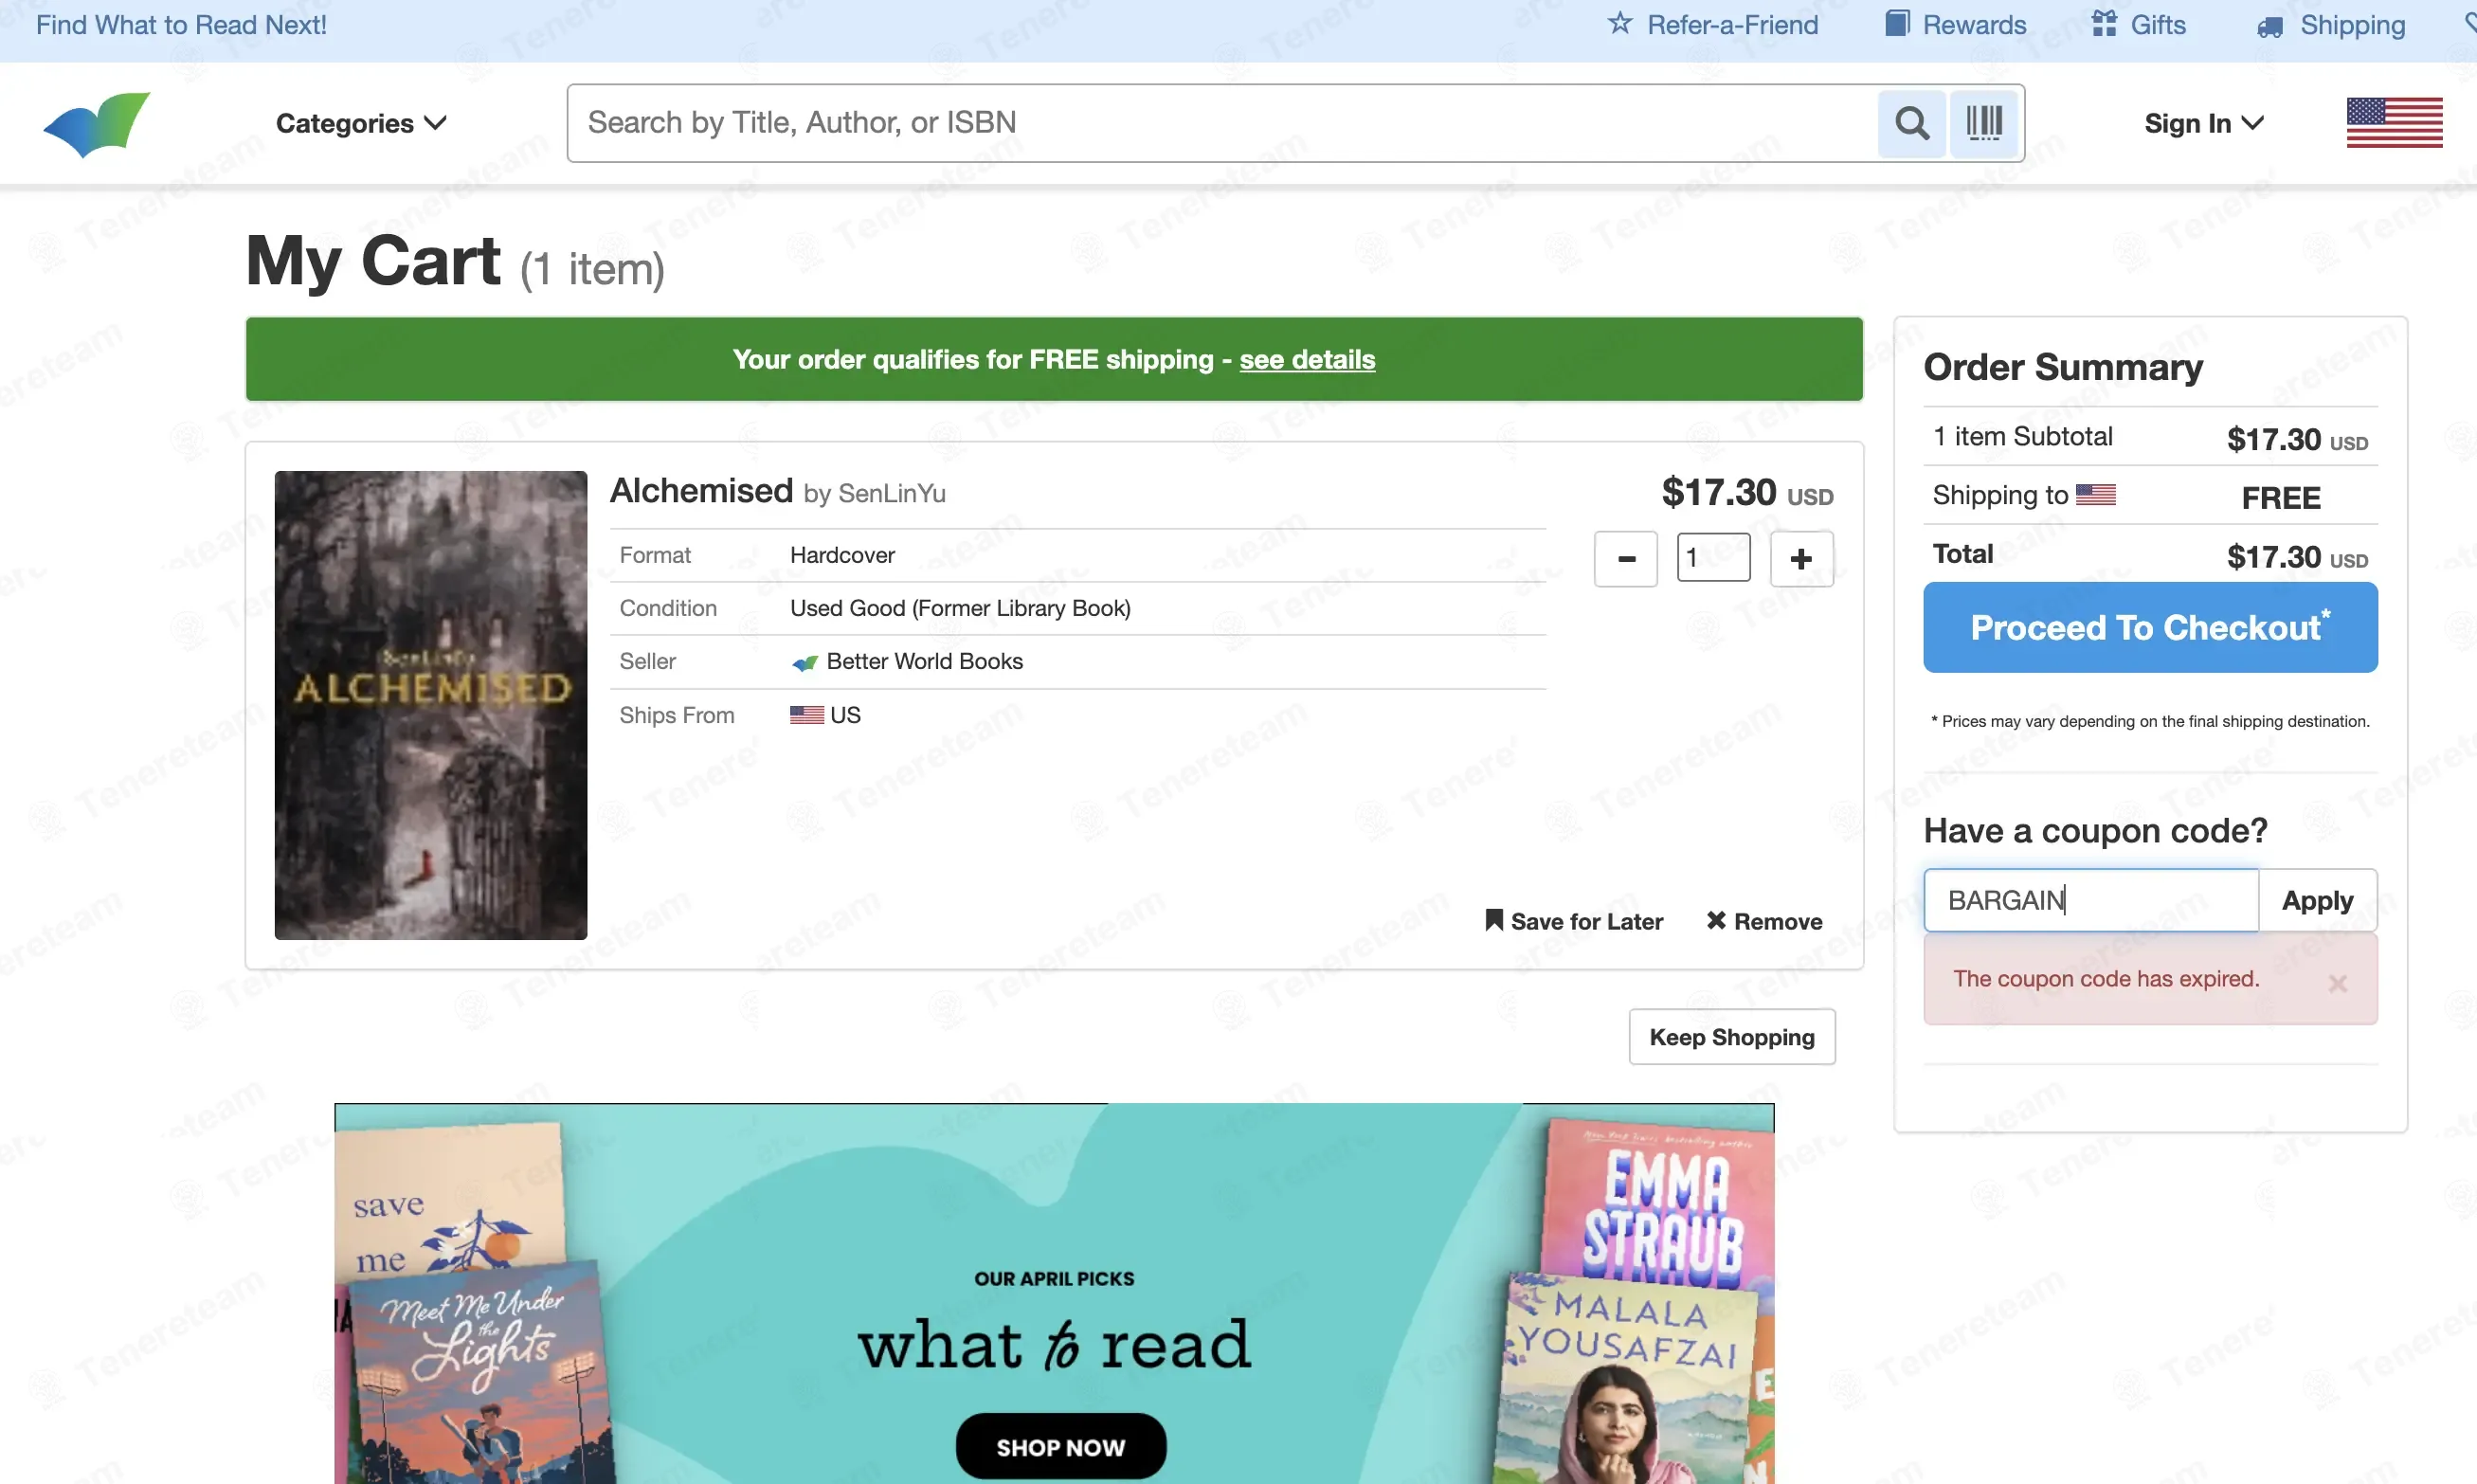Click the Keep Shopping button
This screenshot has width=2477, height=1484.
pos(1731,1037)
